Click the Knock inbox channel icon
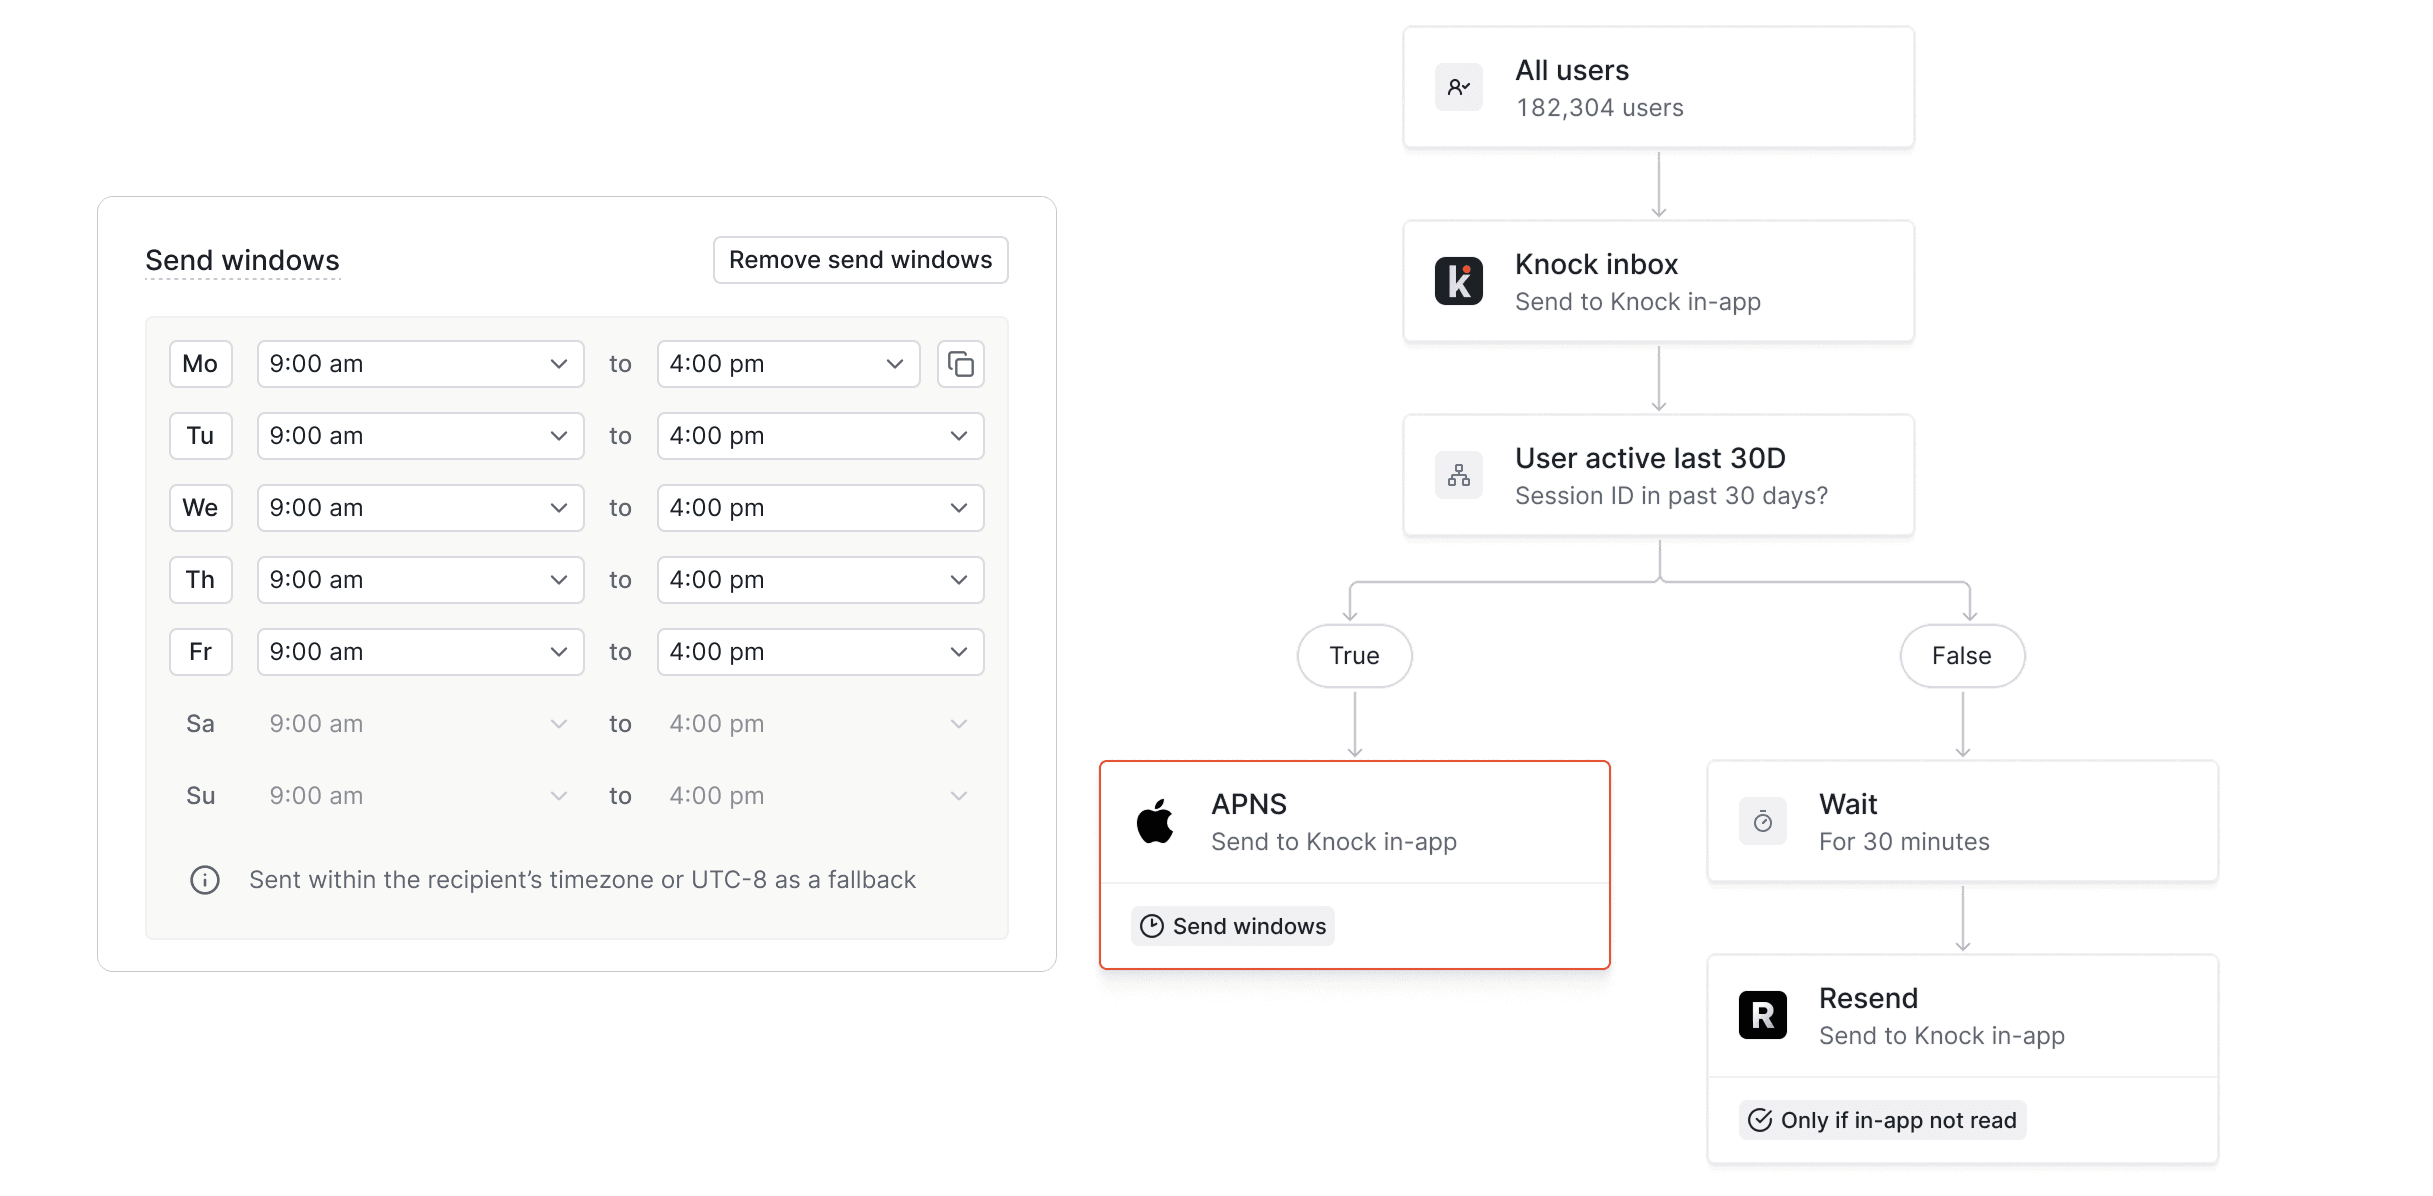Viewport: 2433px width, 1196px height. pos(1458,281)
